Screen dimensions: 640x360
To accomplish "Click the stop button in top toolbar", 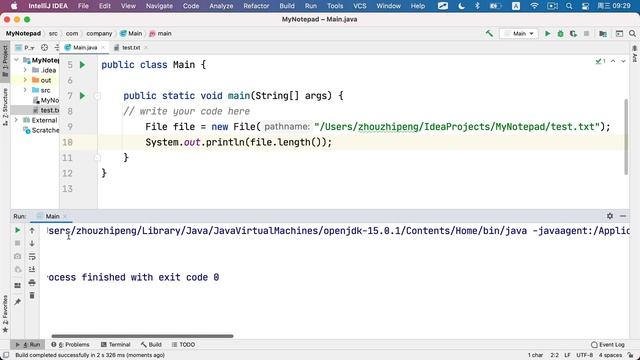I will point(587,33).
